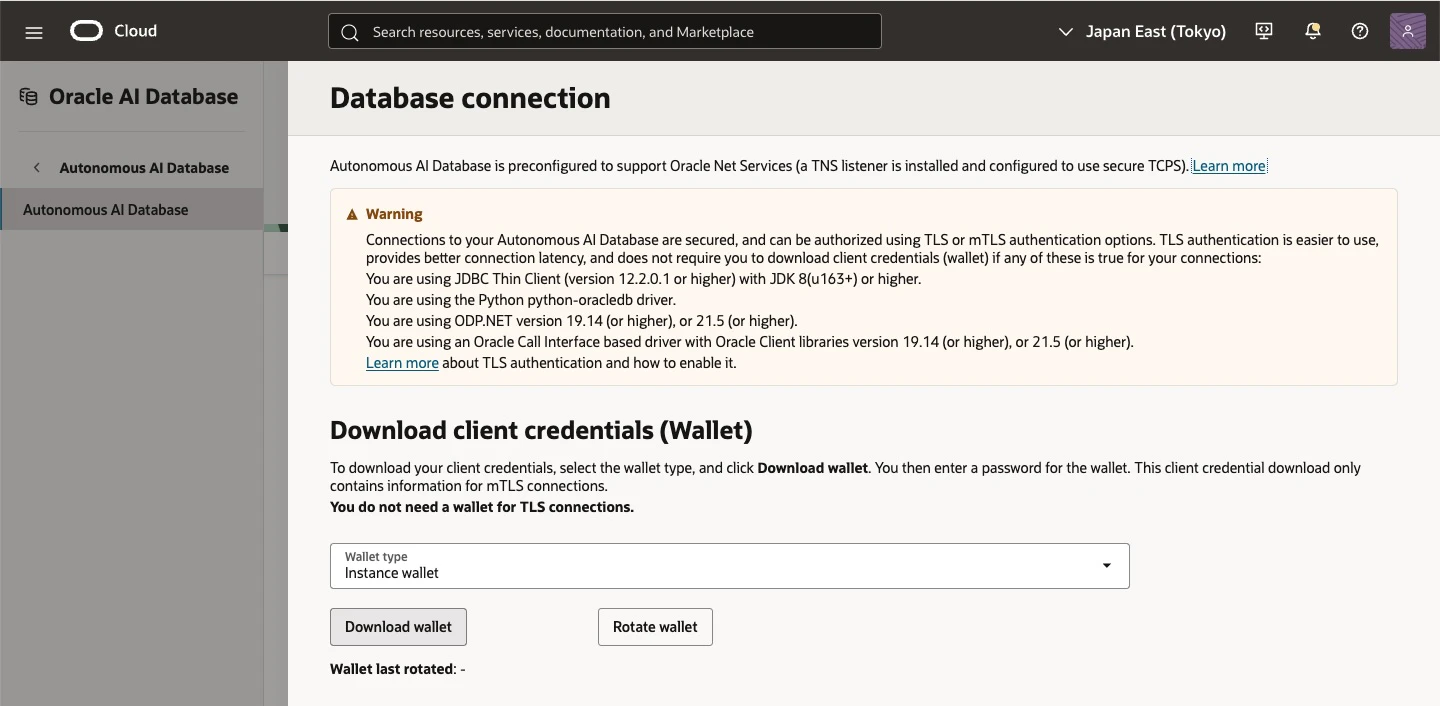Open the Wallet type dropdown

[730, 566]
